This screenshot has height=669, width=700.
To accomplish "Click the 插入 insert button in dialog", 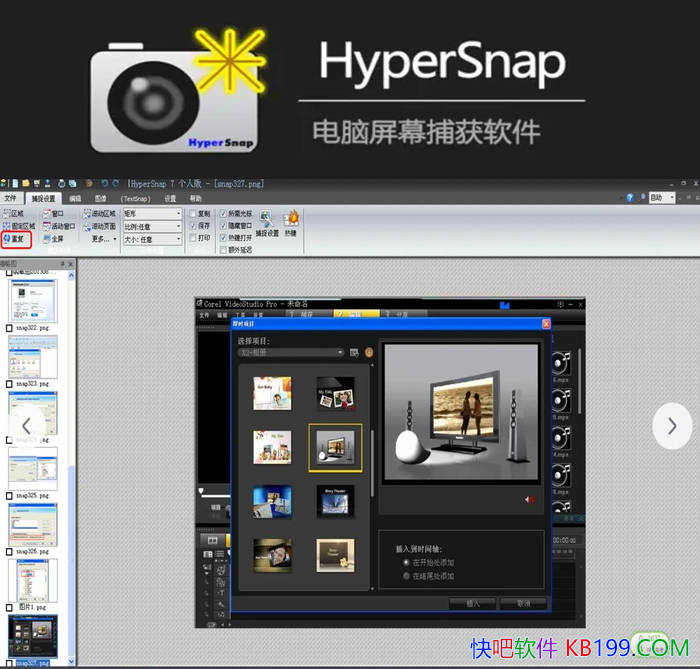I will [472, 604].
